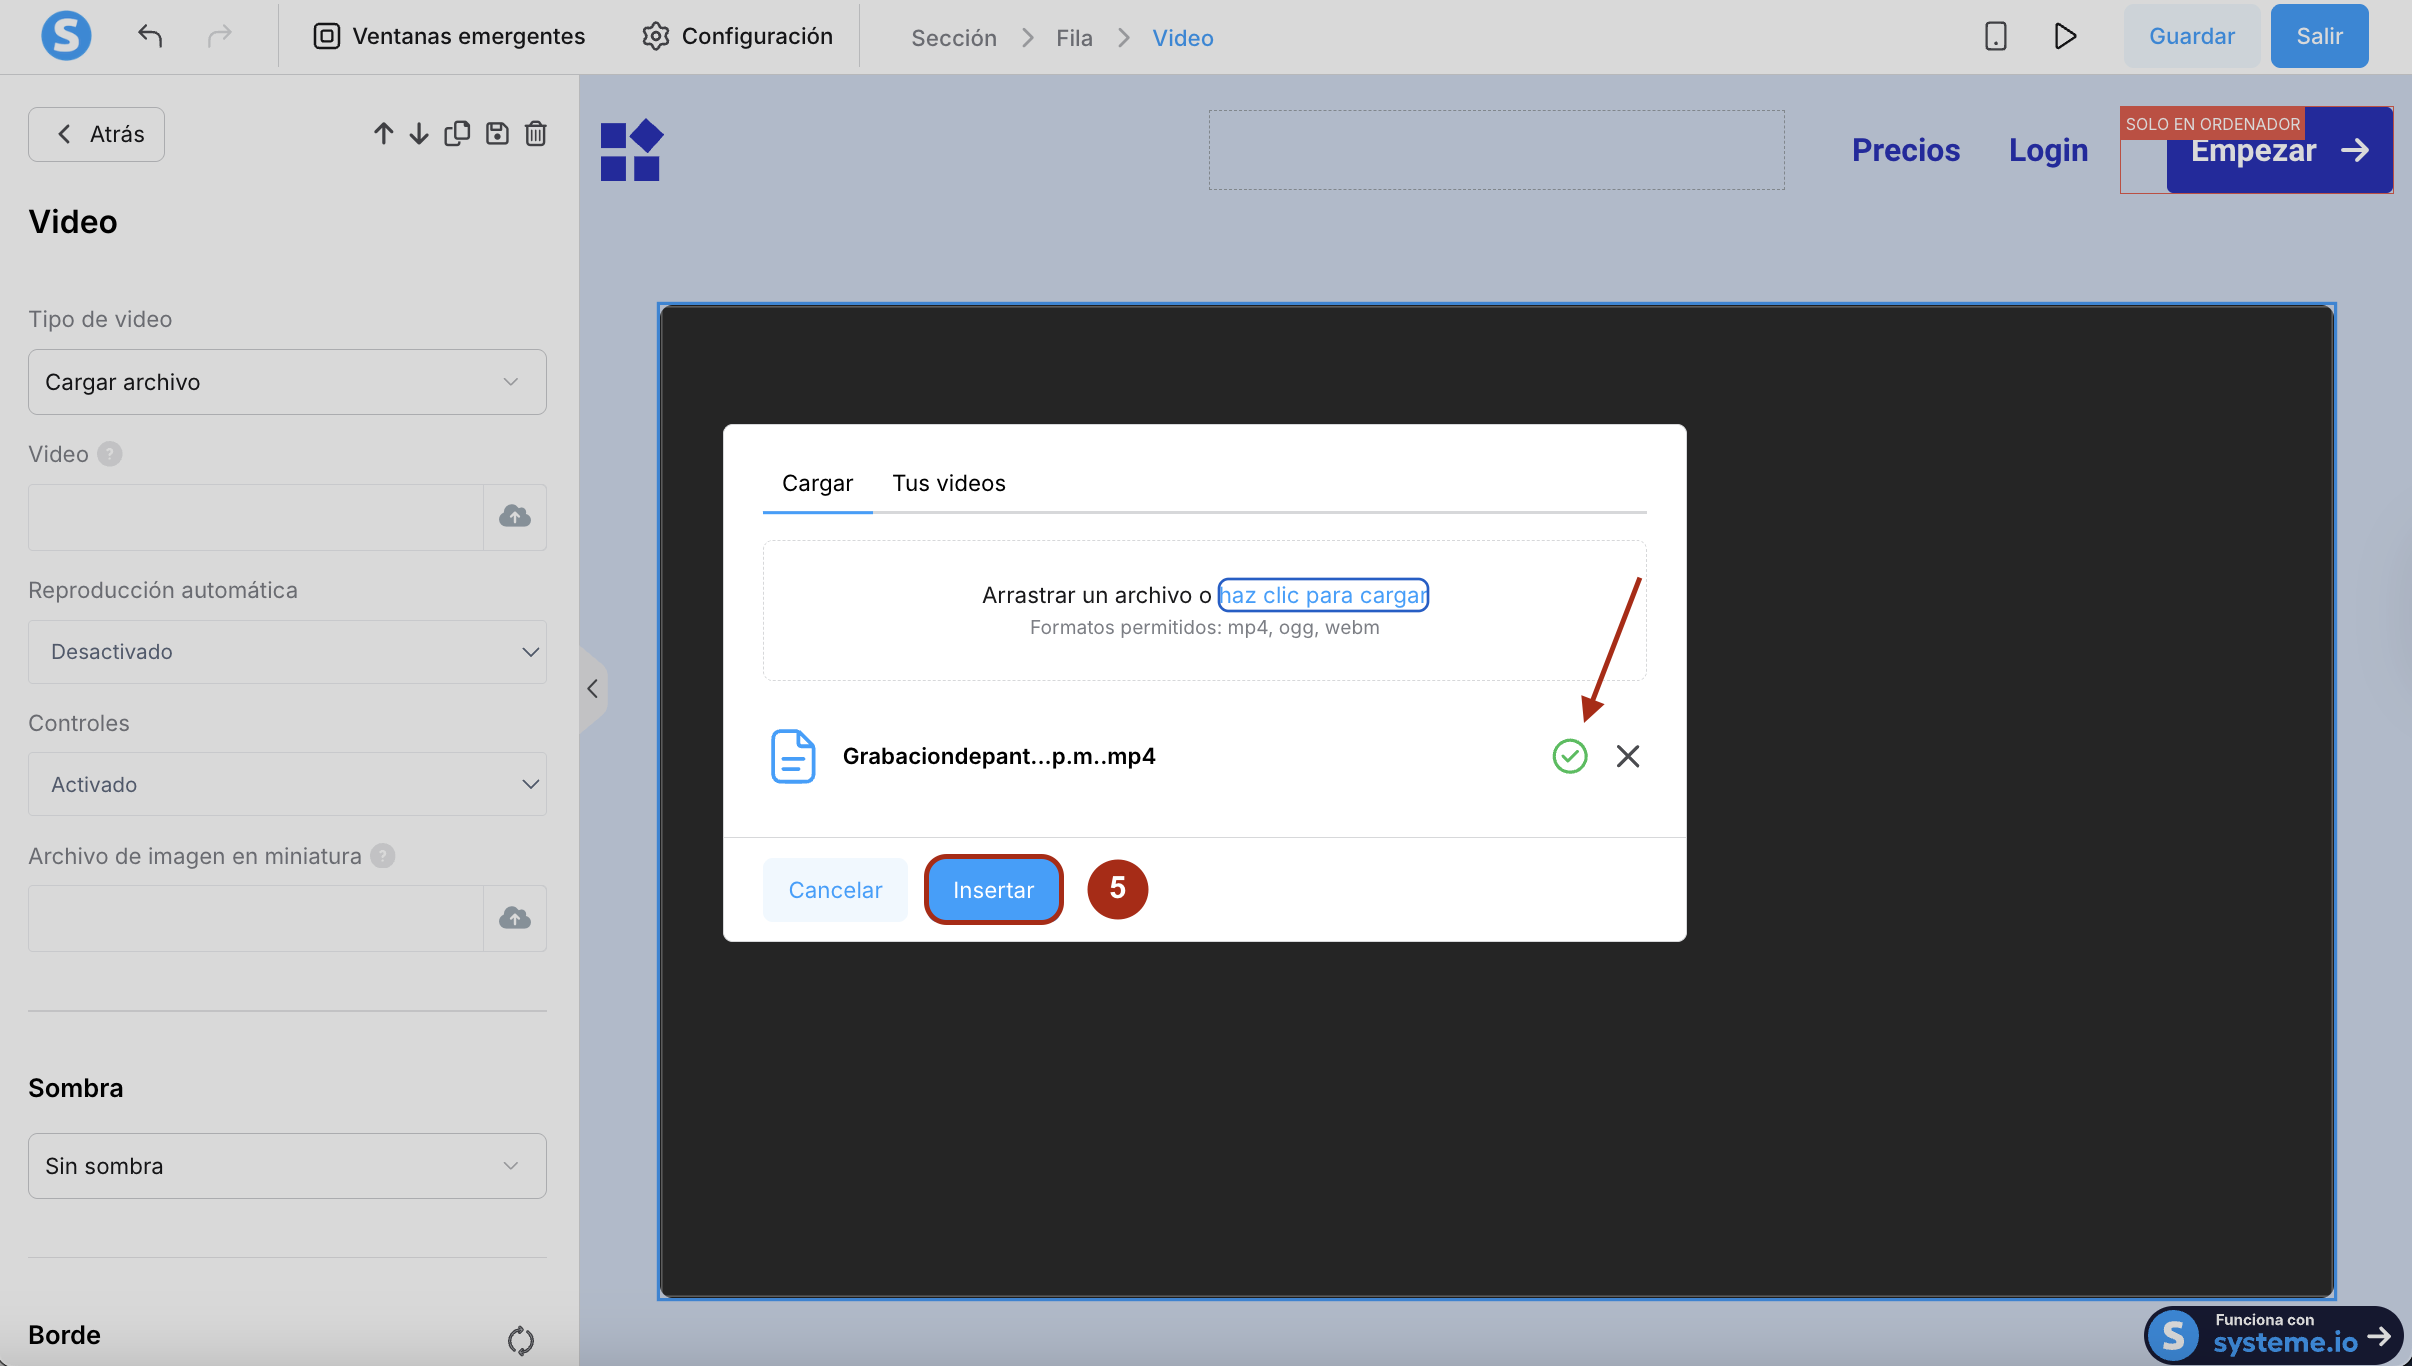Click the undo arrow icon
2412x1366 pixels.
(150, 37)
